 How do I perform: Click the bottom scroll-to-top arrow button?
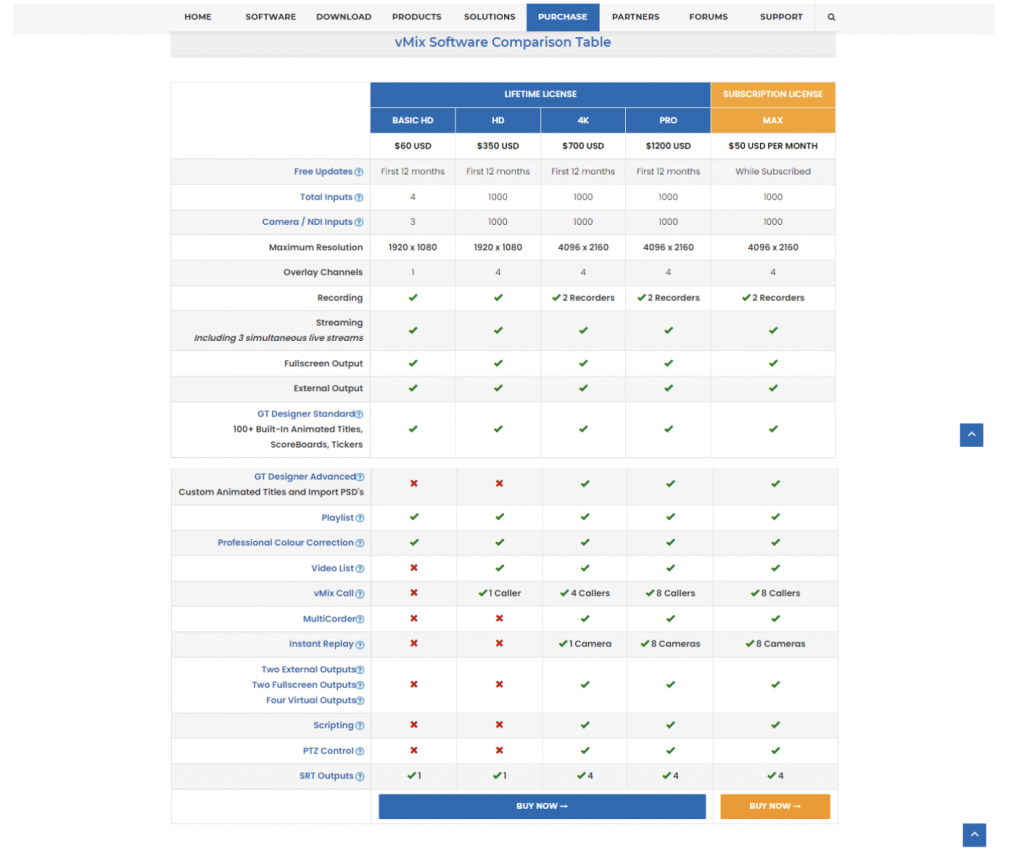(x=974, y=835)
